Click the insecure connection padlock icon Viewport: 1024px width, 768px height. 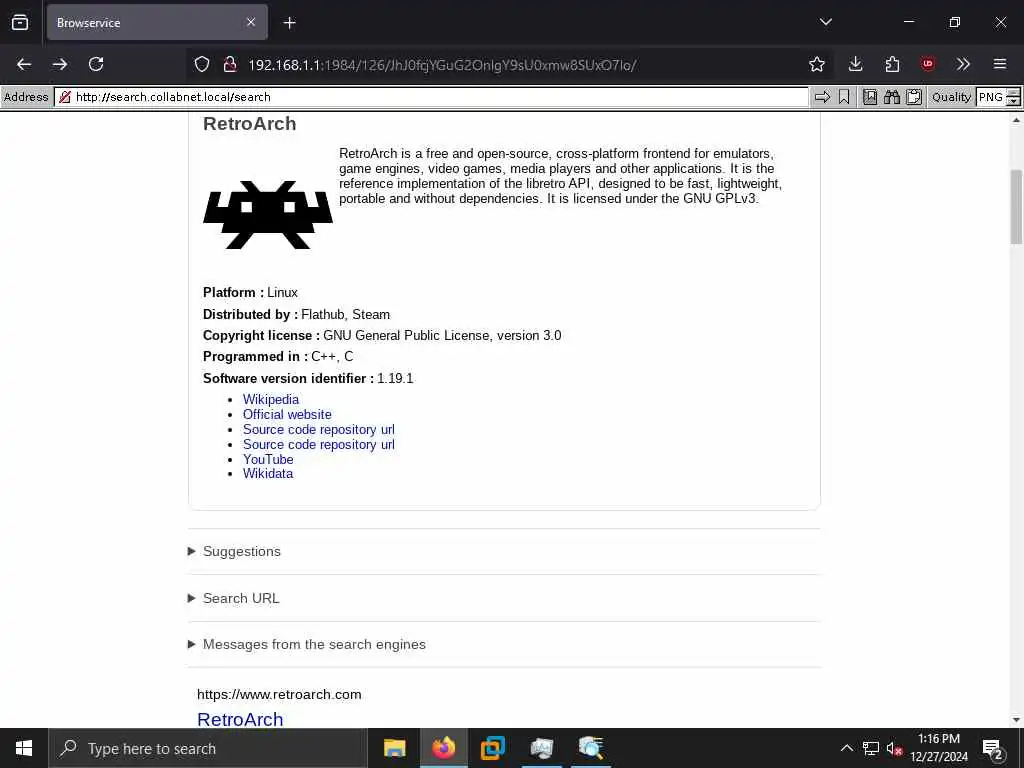(229, 64)
